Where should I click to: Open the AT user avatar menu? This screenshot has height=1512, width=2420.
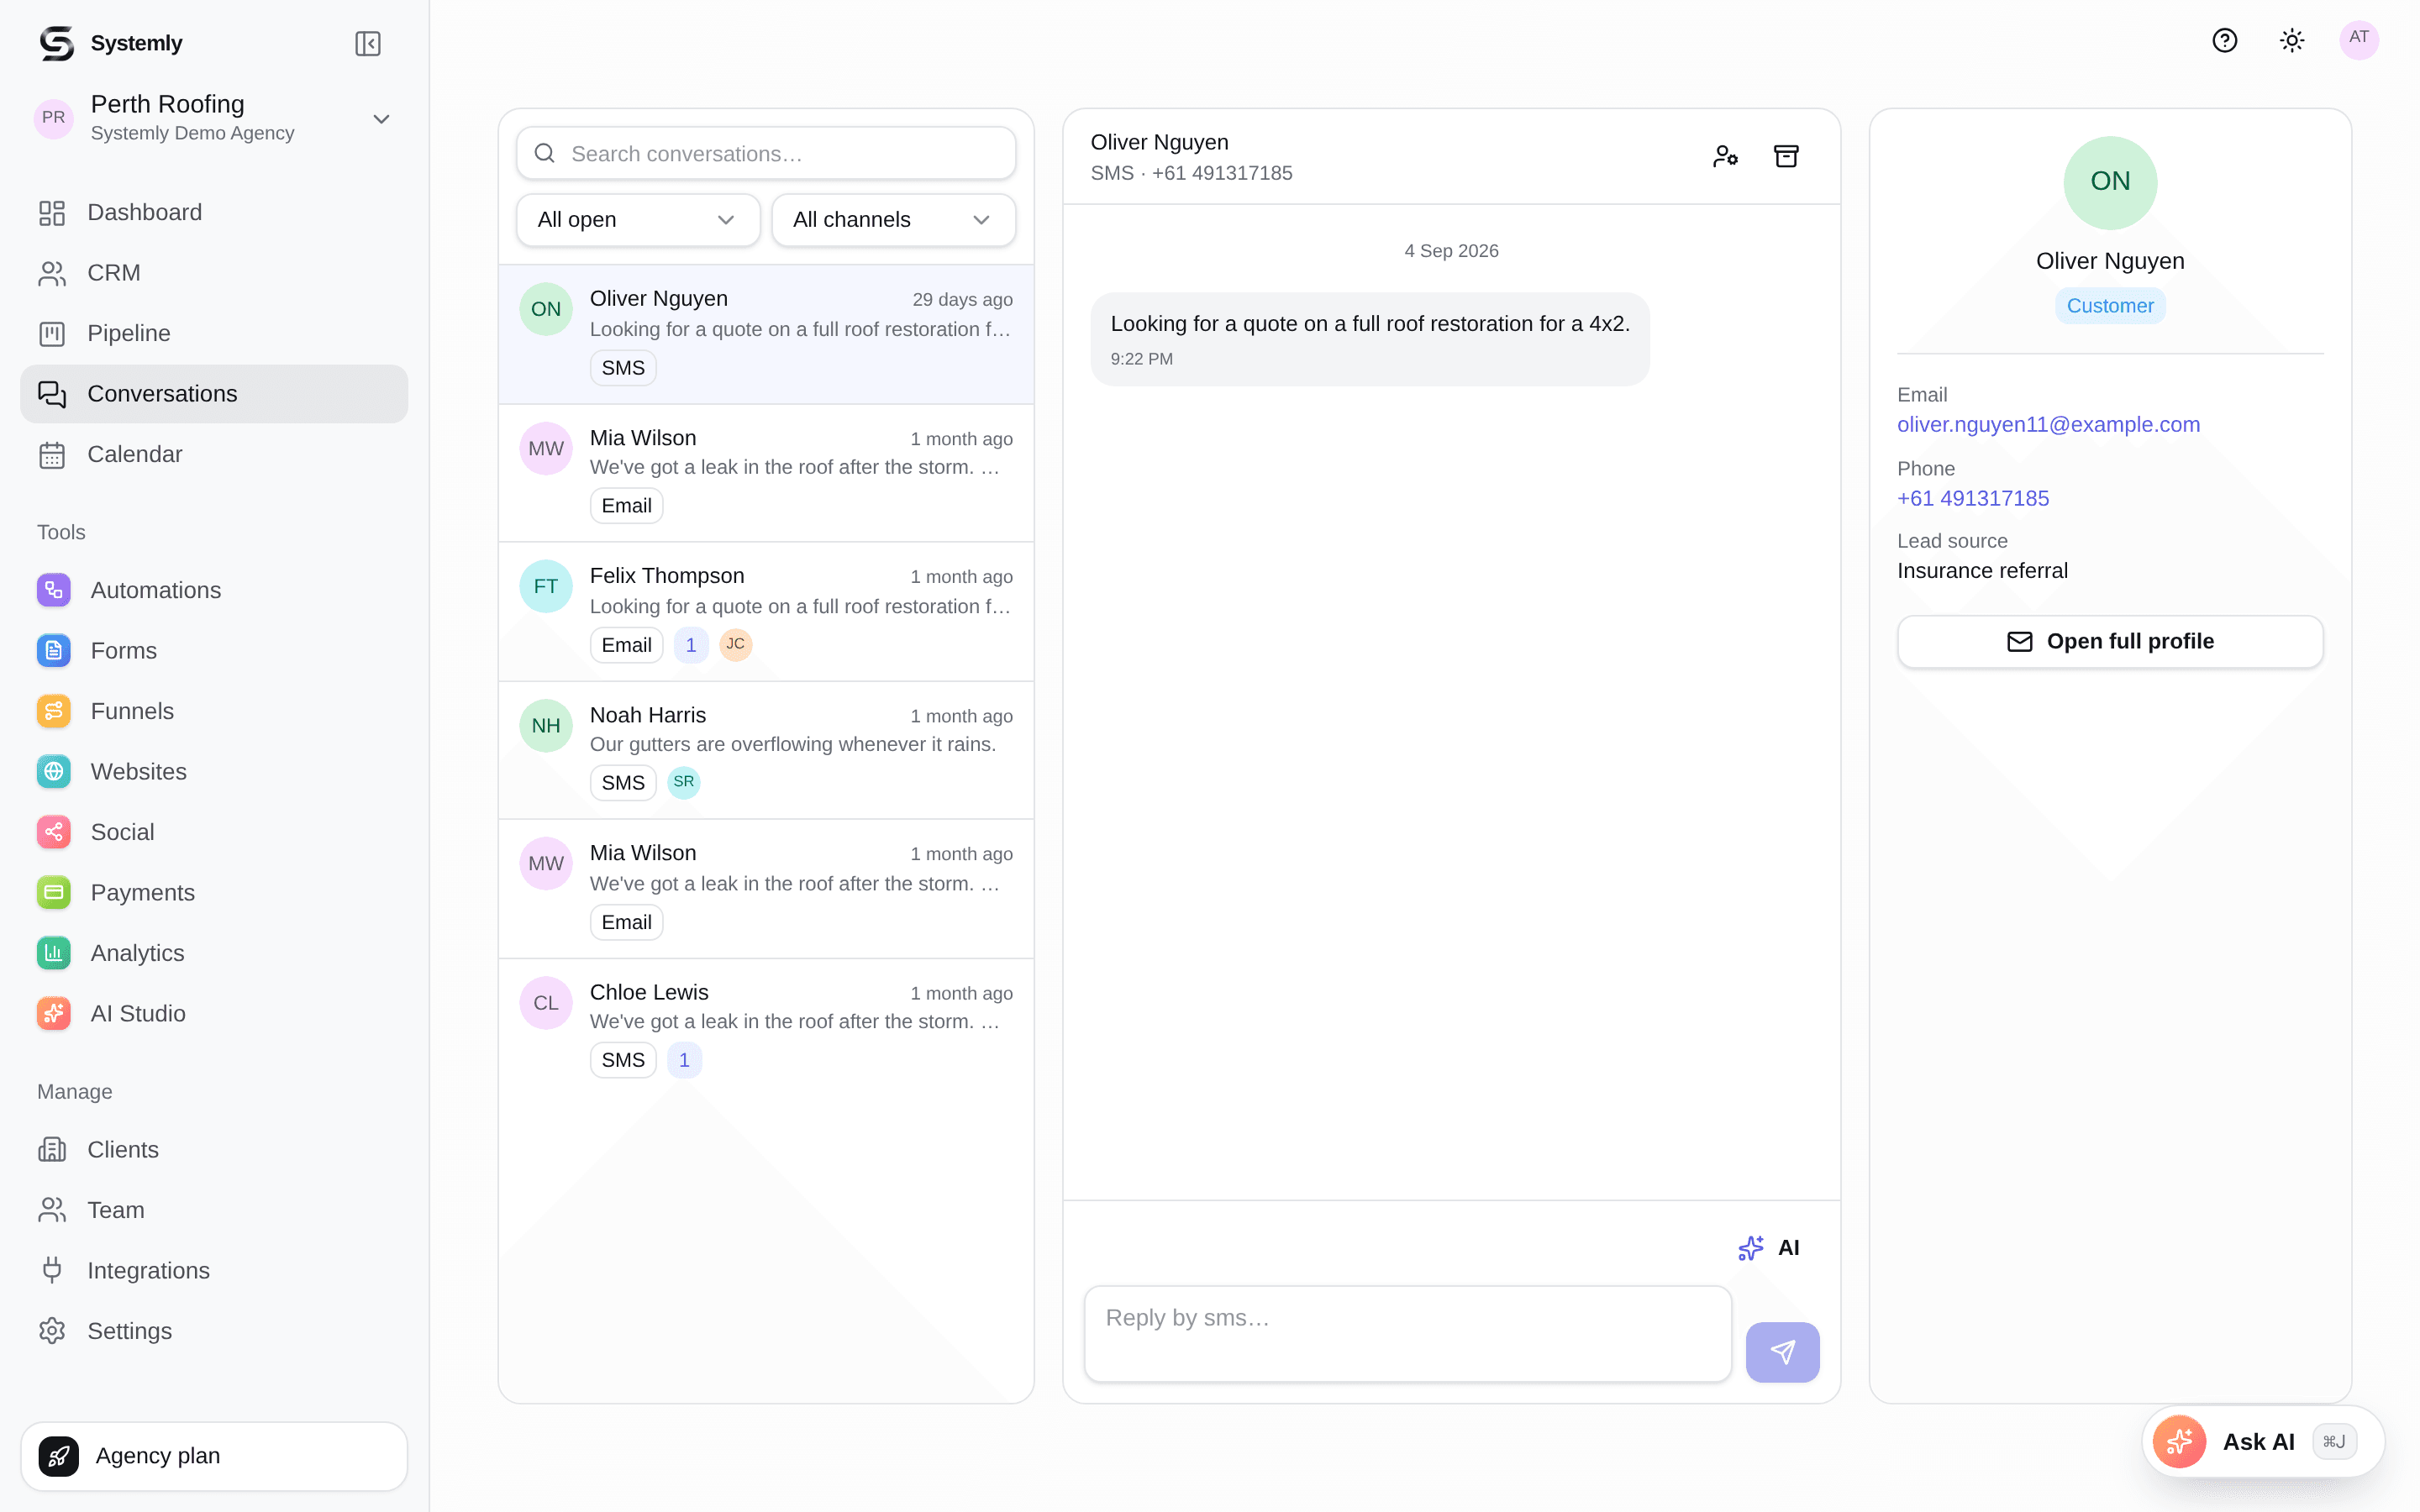(x=2359, y=40)
